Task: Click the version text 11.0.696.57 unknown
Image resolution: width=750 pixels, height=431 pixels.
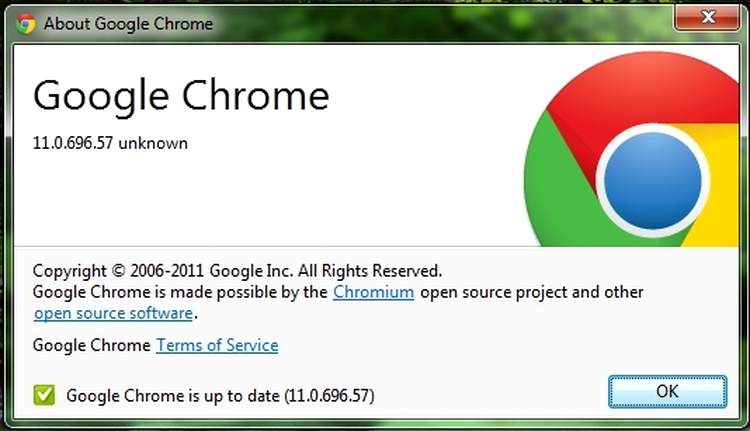Action: click(110, 143)
